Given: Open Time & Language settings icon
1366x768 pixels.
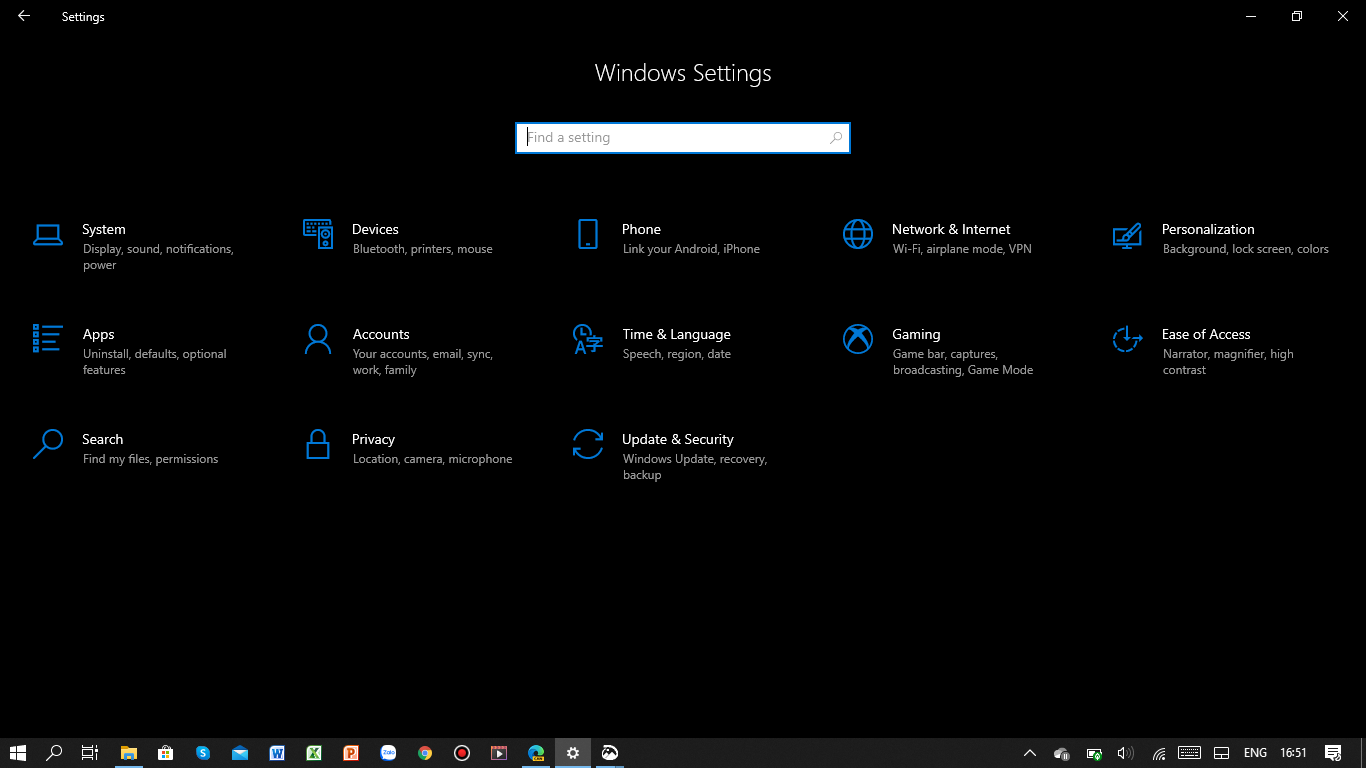Looking at the screenshot, I should (x=588, y=339).
